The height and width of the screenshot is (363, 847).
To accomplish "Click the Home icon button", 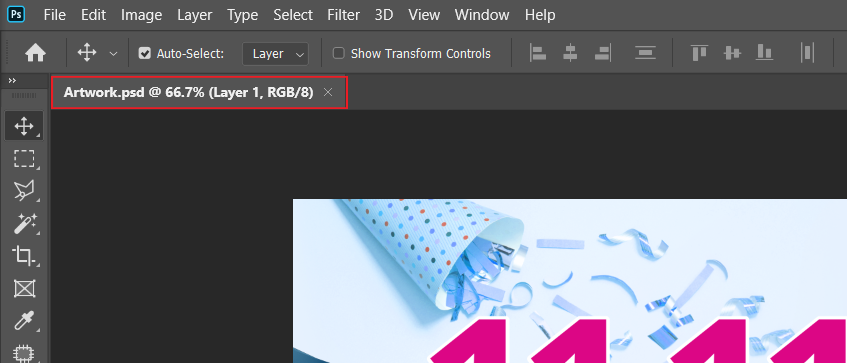I will tap(35, 53).
